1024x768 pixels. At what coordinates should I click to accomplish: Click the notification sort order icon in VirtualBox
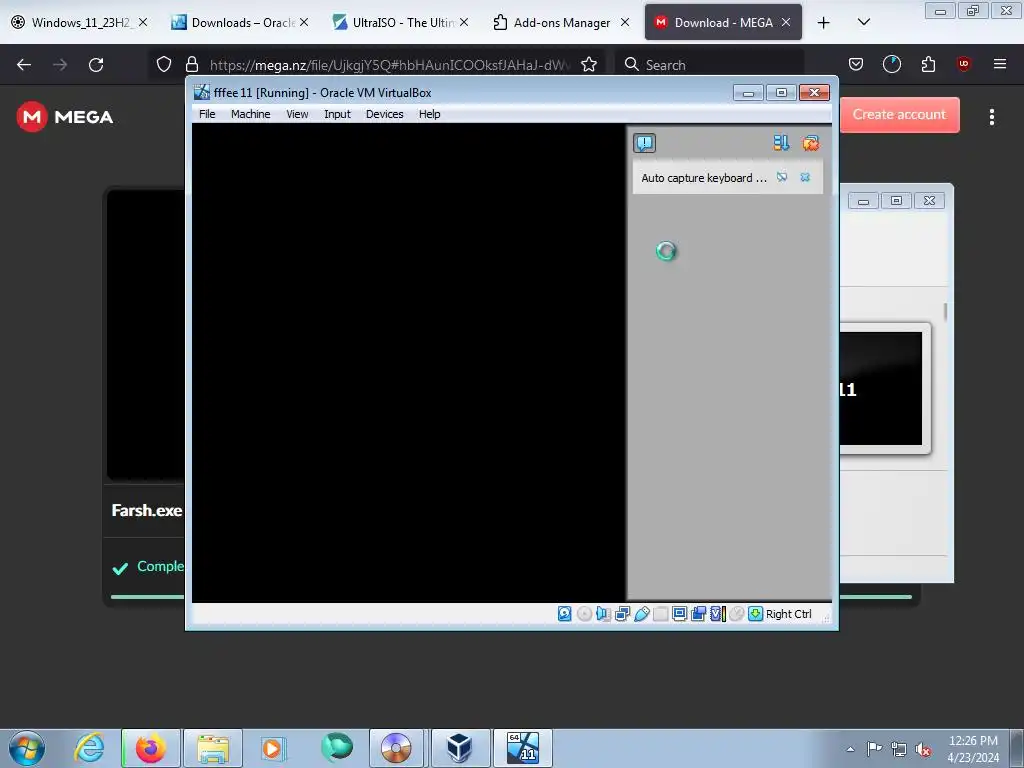point(780,143)
